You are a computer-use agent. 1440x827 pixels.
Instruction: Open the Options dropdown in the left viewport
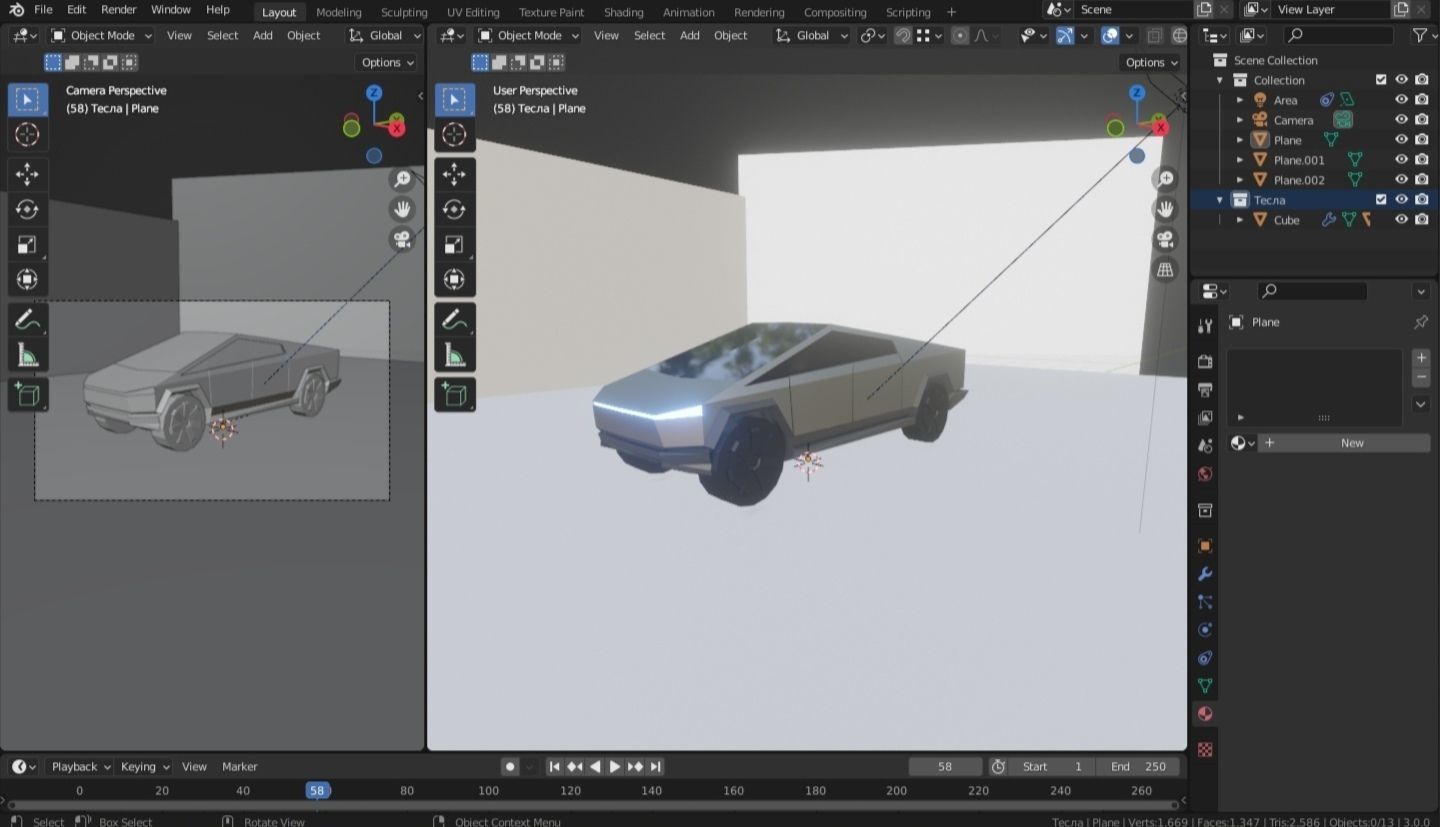tap(387, 62)
